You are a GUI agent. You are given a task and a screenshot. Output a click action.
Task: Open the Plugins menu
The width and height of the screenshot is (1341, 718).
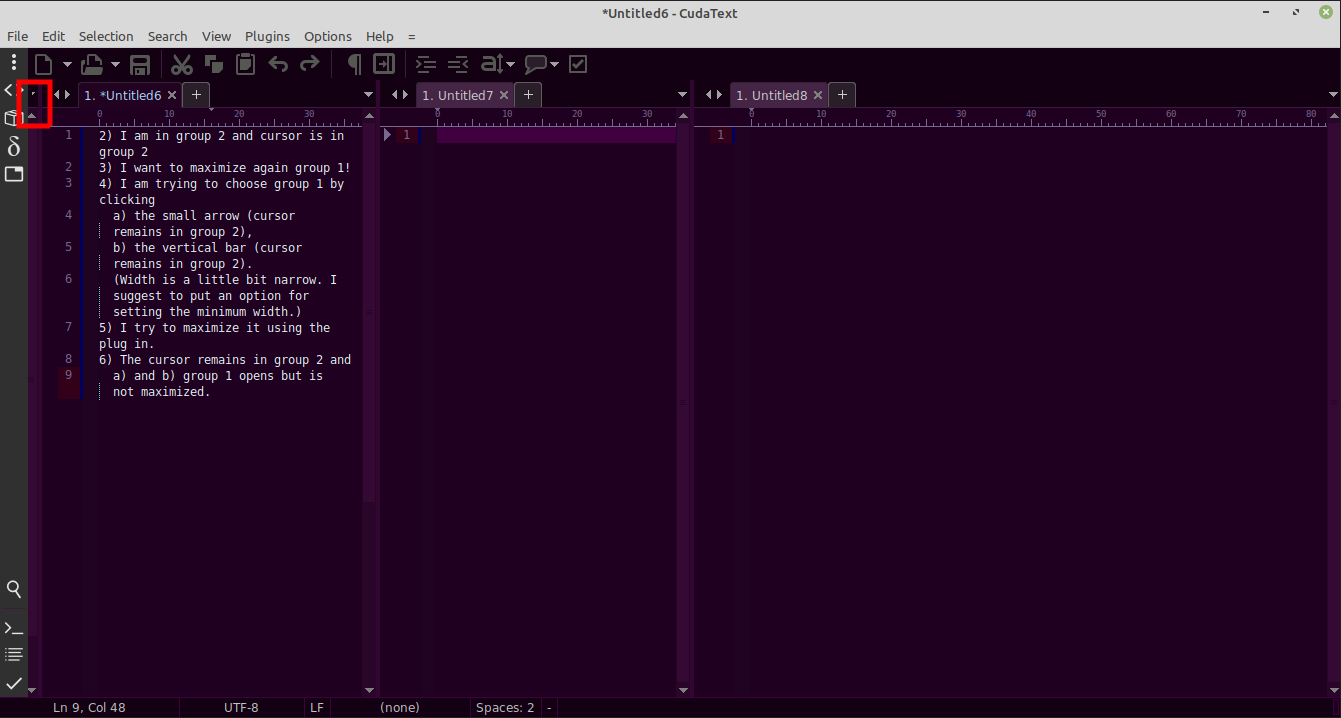[267, 36]
